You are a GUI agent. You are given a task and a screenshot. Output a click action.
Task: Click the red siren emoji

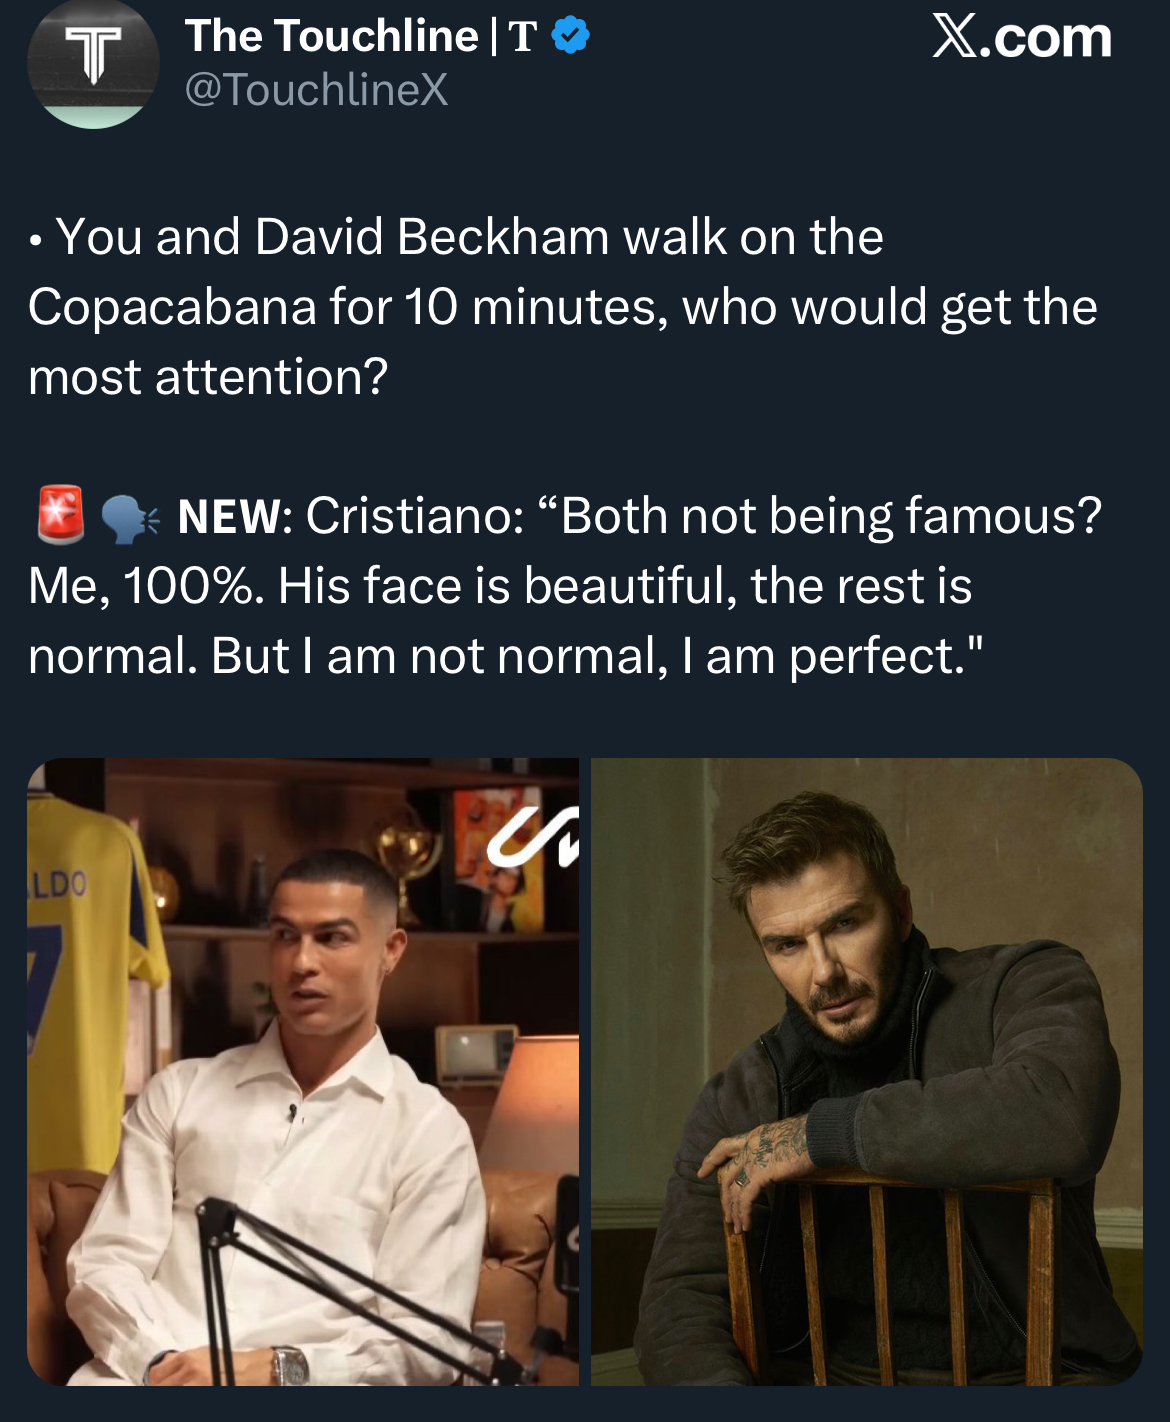(x=61, y=515)
